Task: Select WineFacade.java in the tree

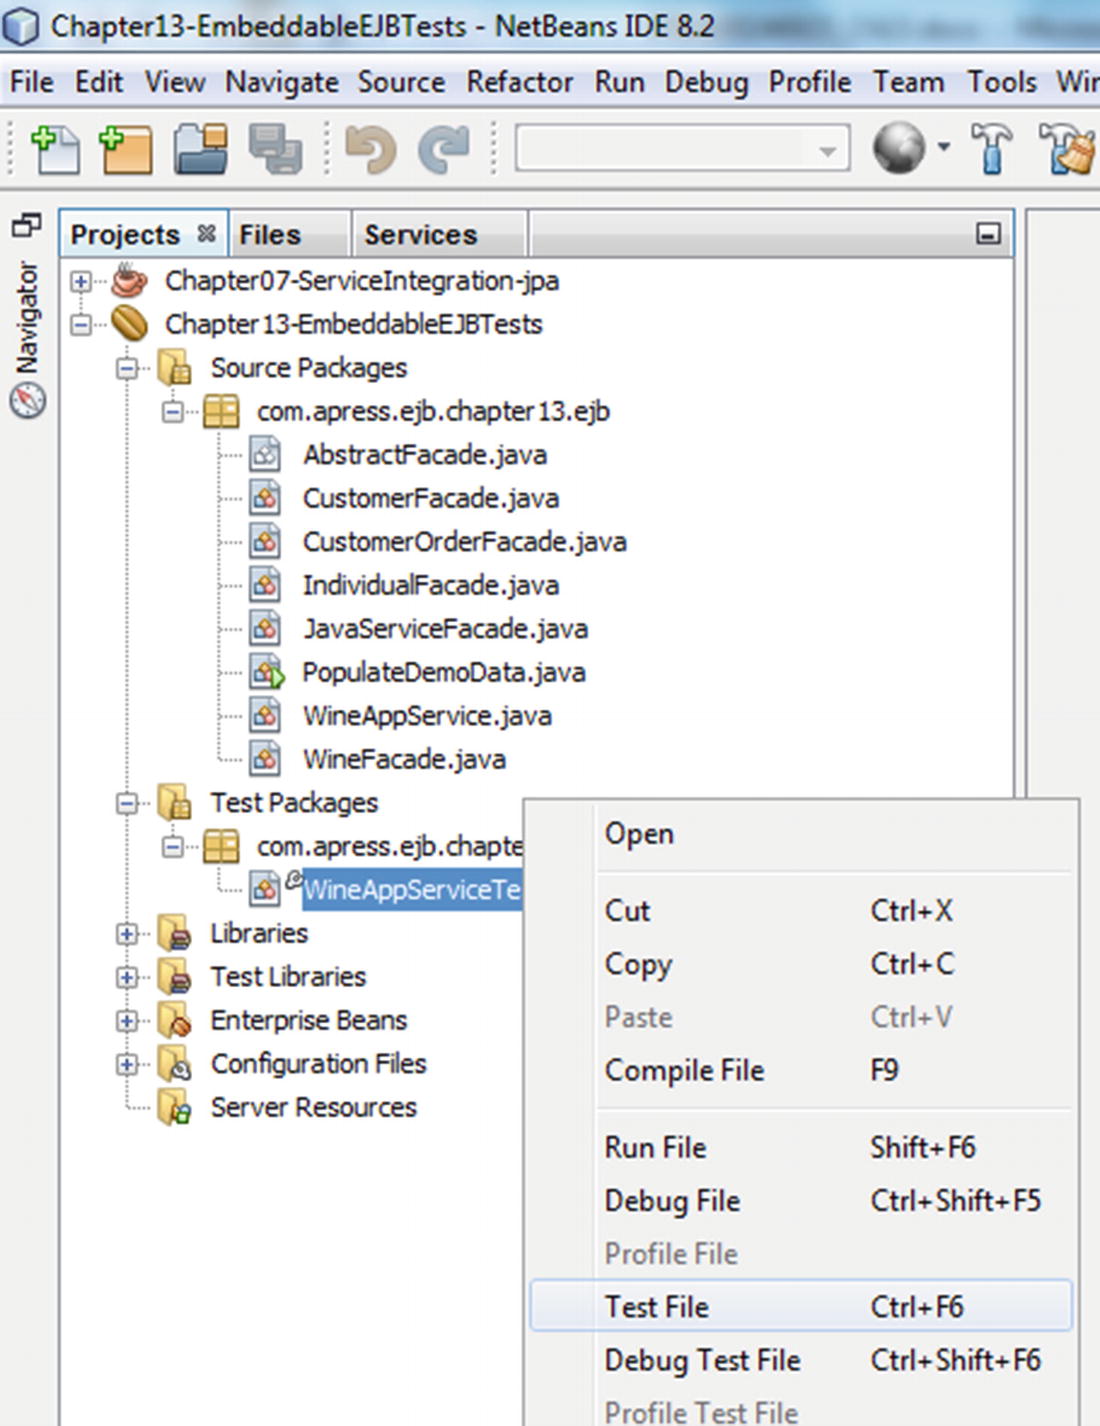Action: click(404, 759)
